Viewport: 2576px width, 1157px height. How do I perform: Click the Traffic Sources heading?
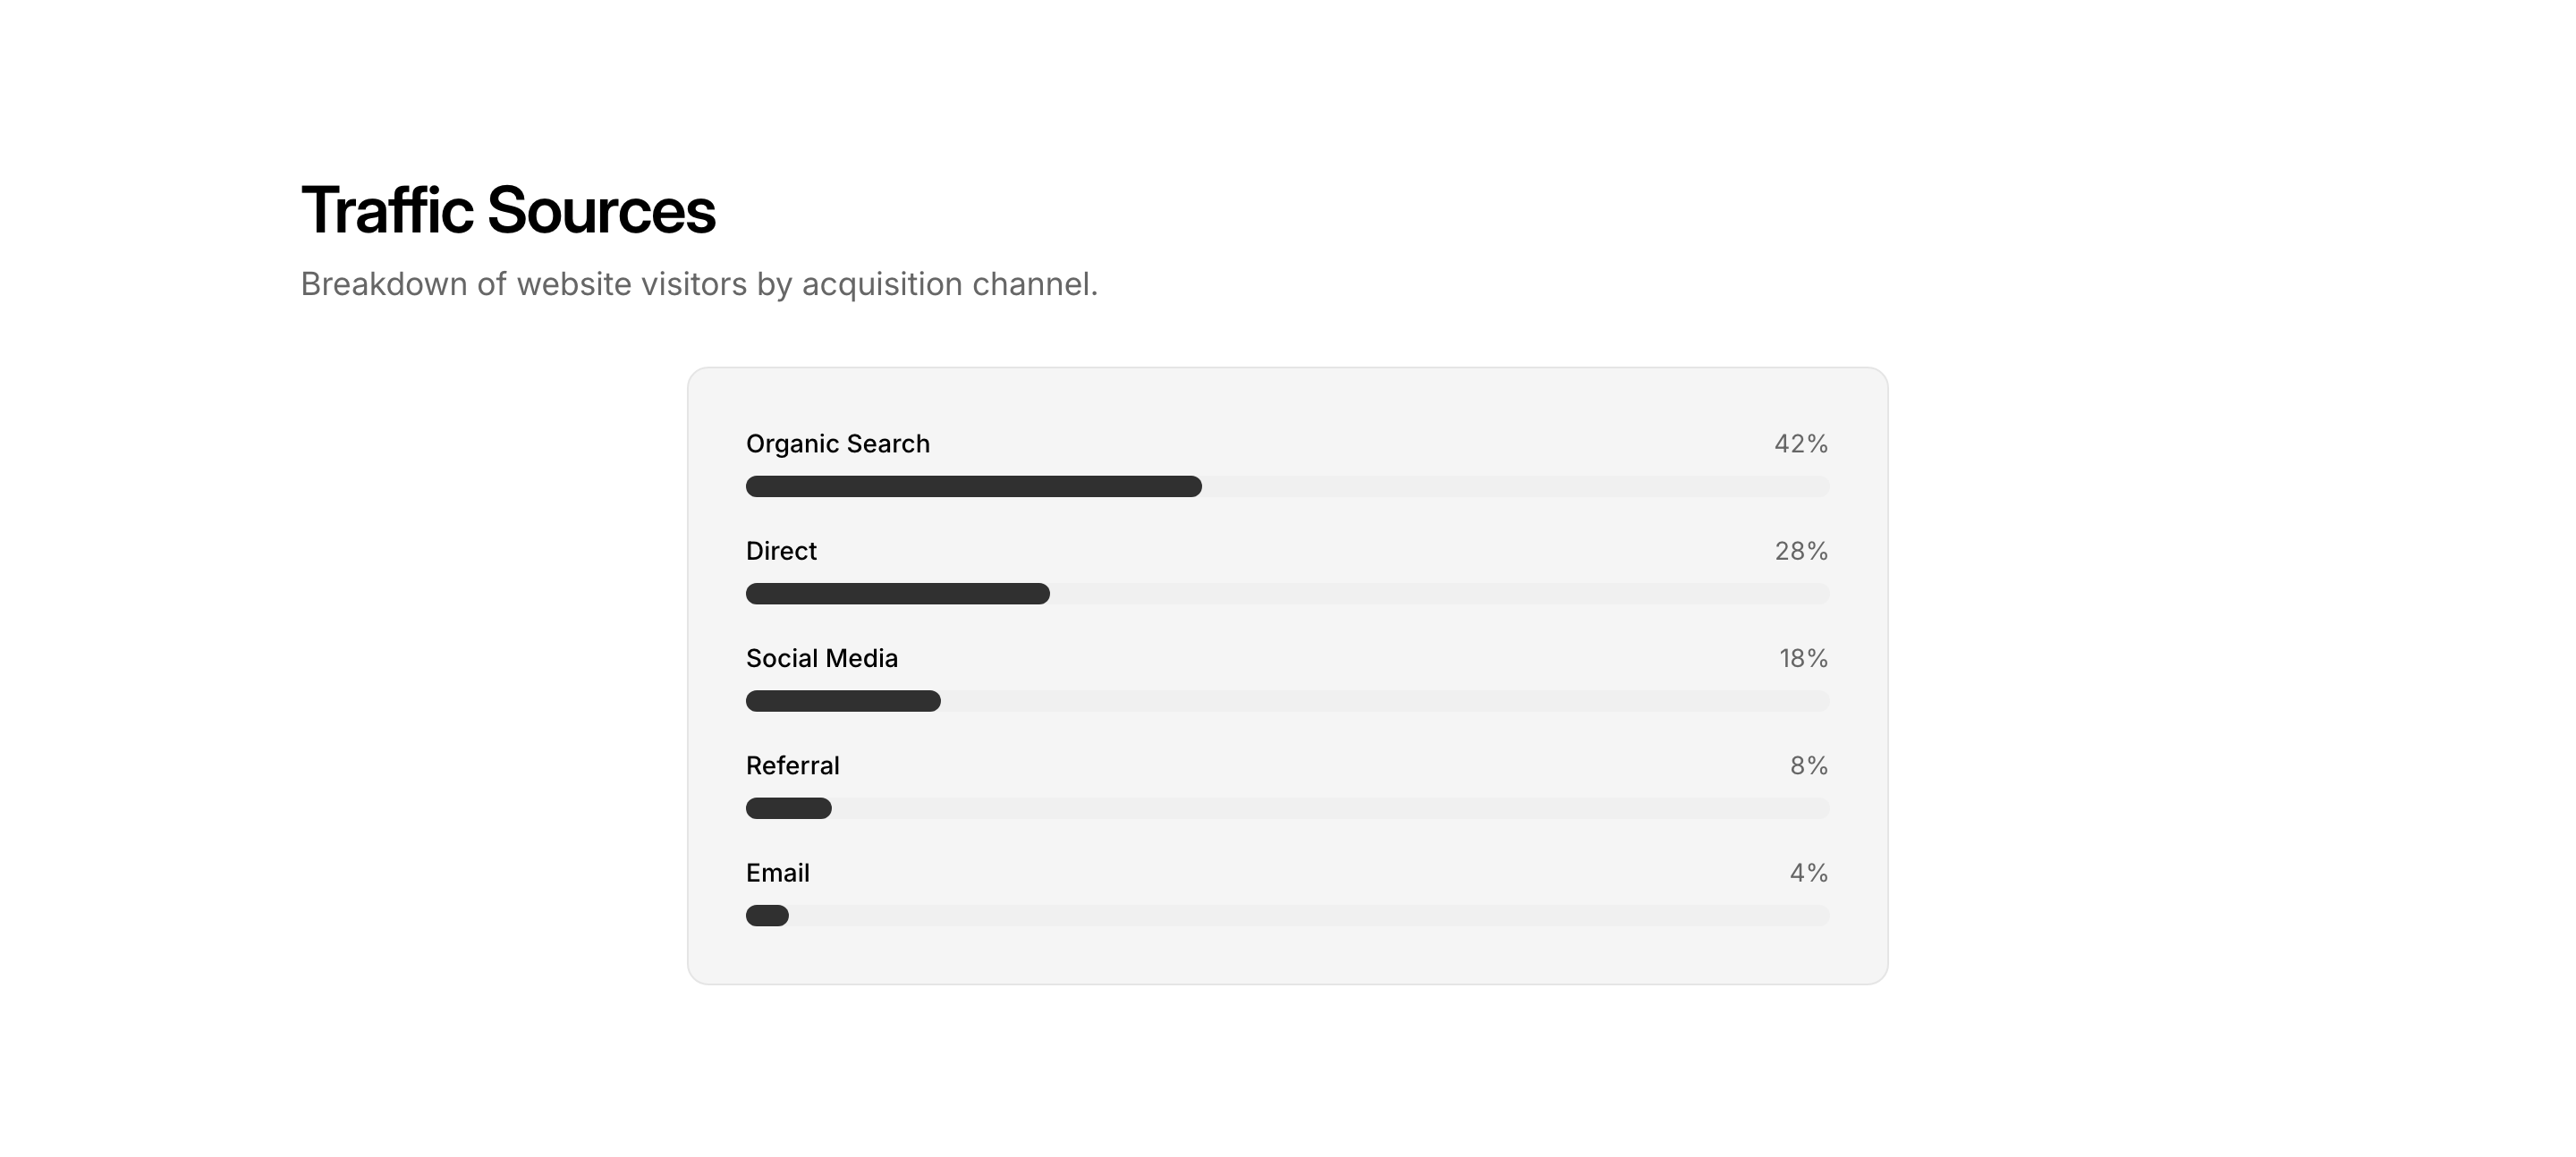(508, 211)
